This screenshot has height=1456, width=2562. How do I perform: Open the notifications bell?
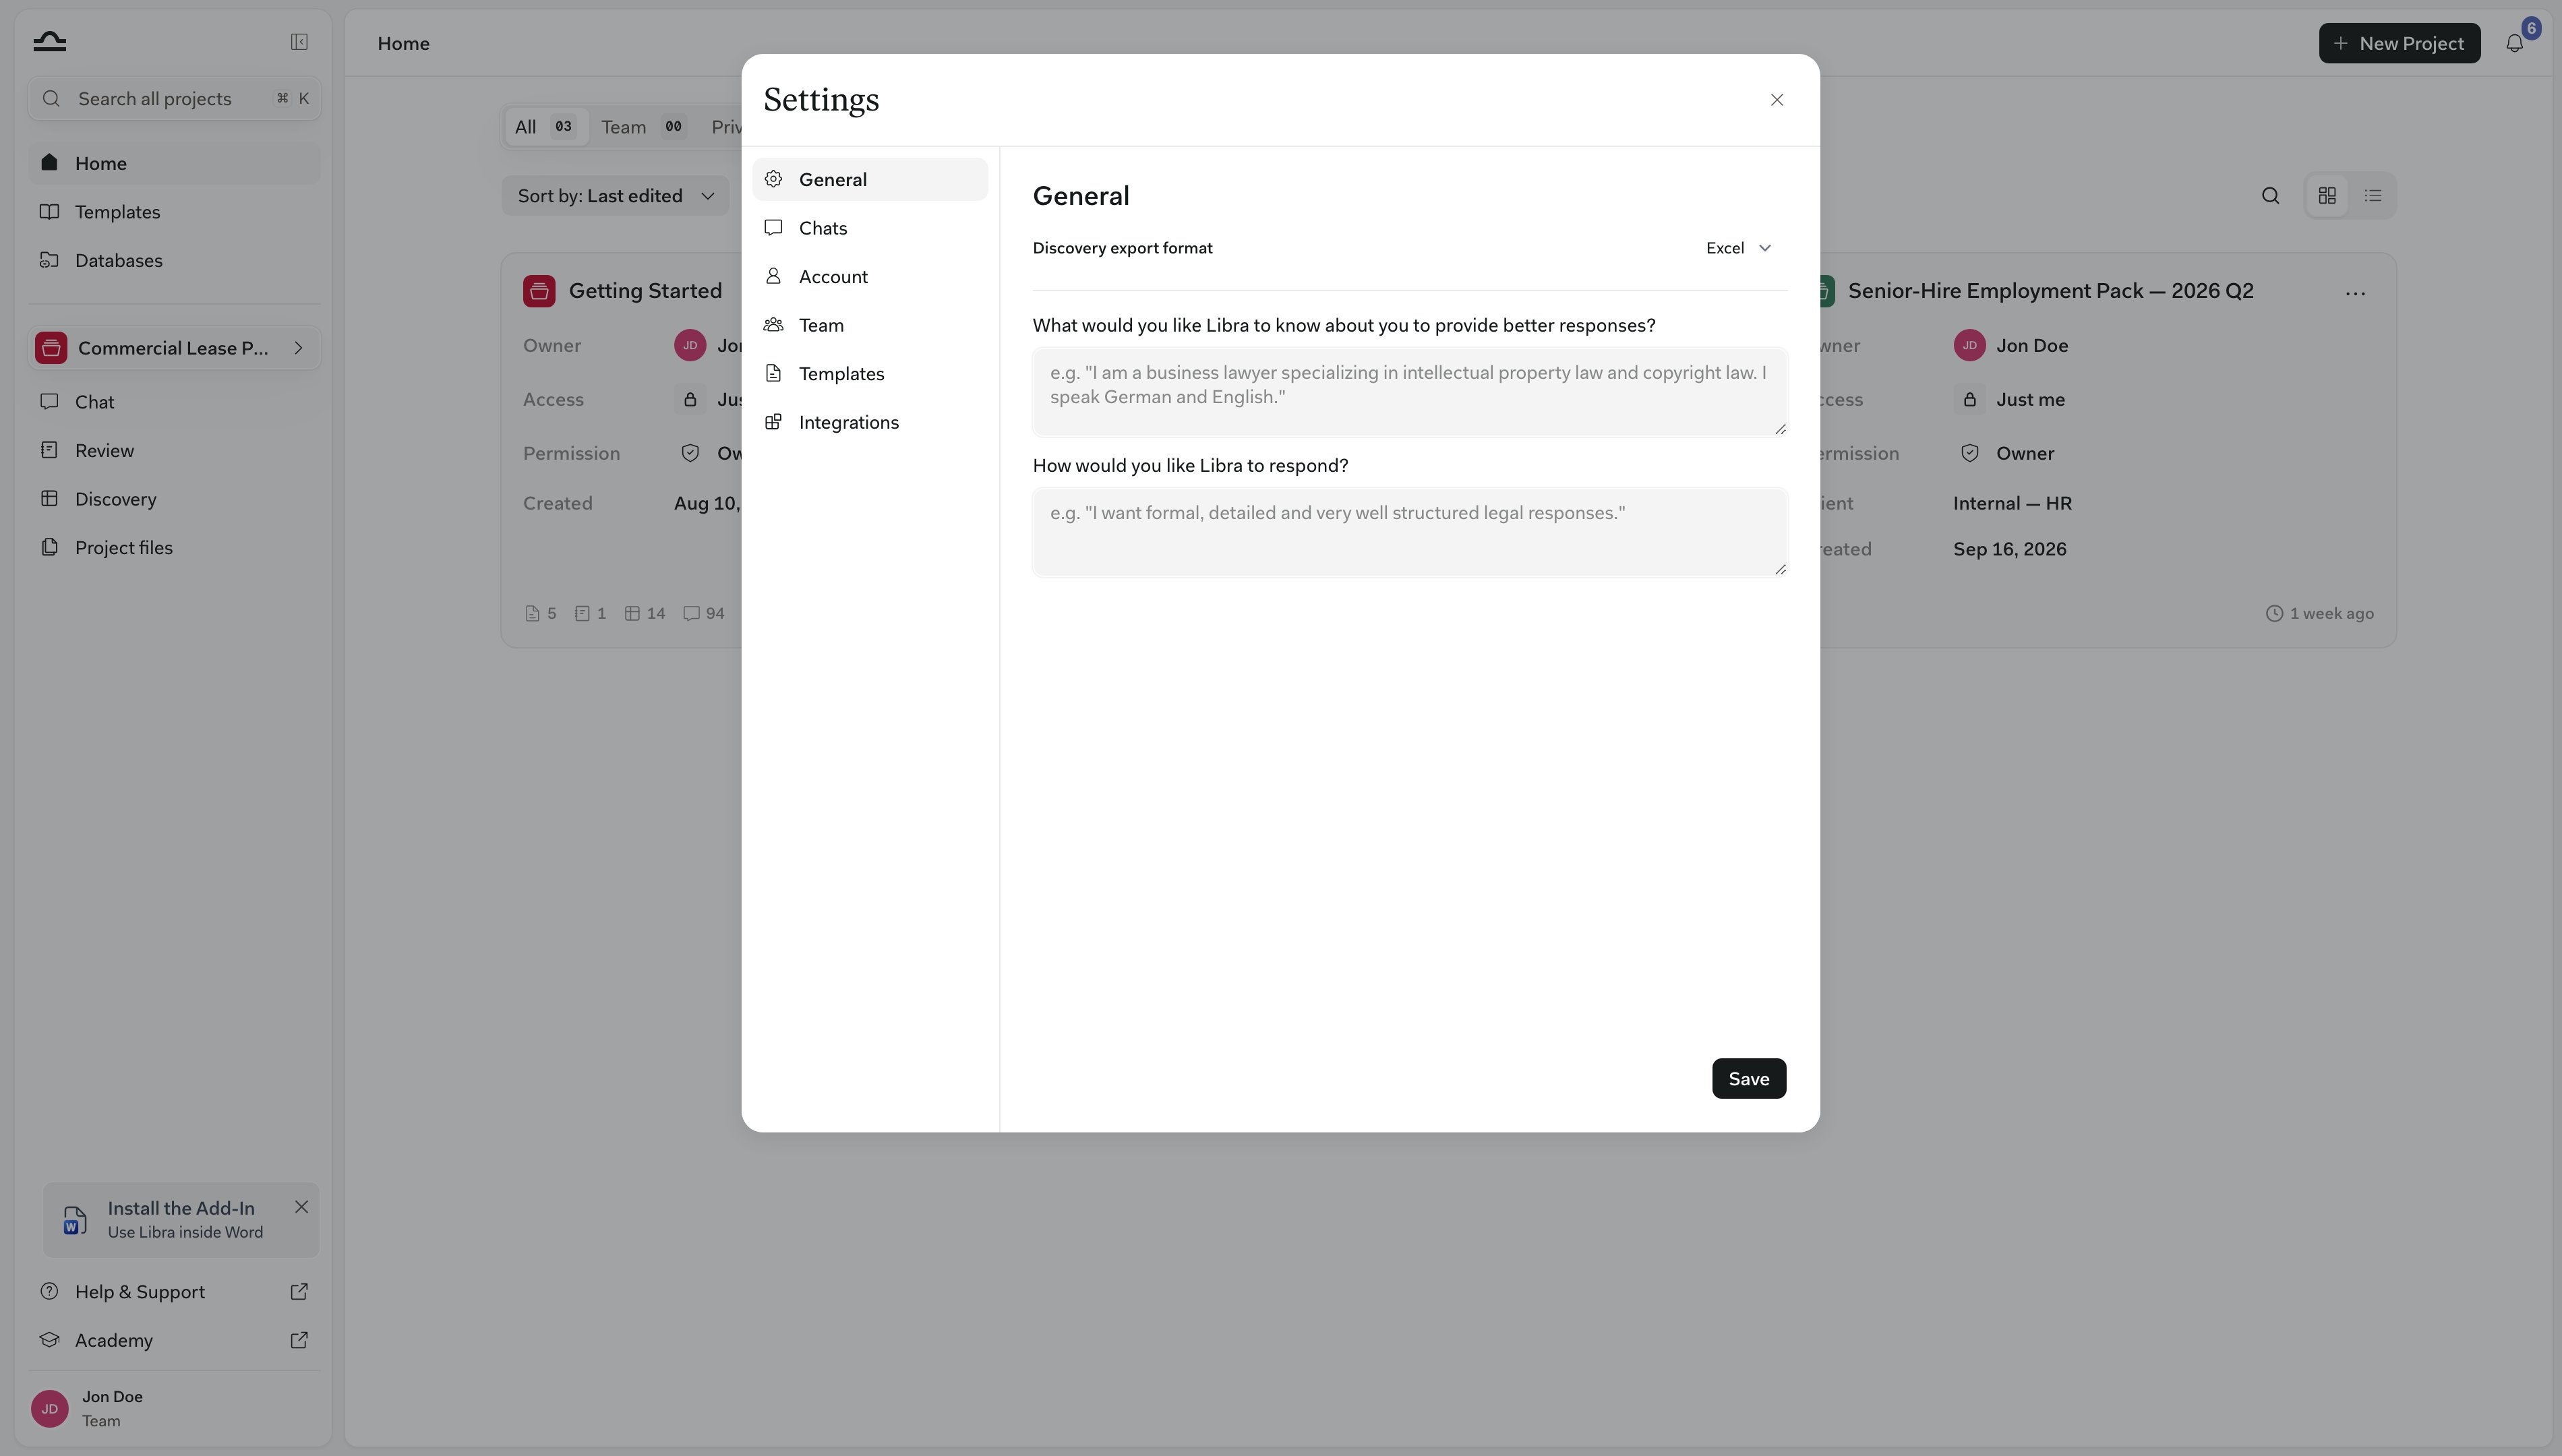(x=2514, y=43)
